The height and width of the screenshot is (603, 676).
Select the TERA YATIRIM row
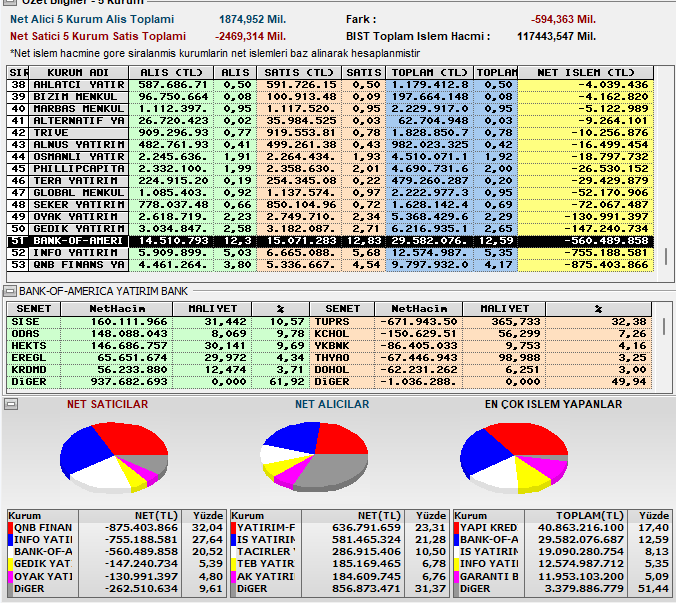[330, 181]
